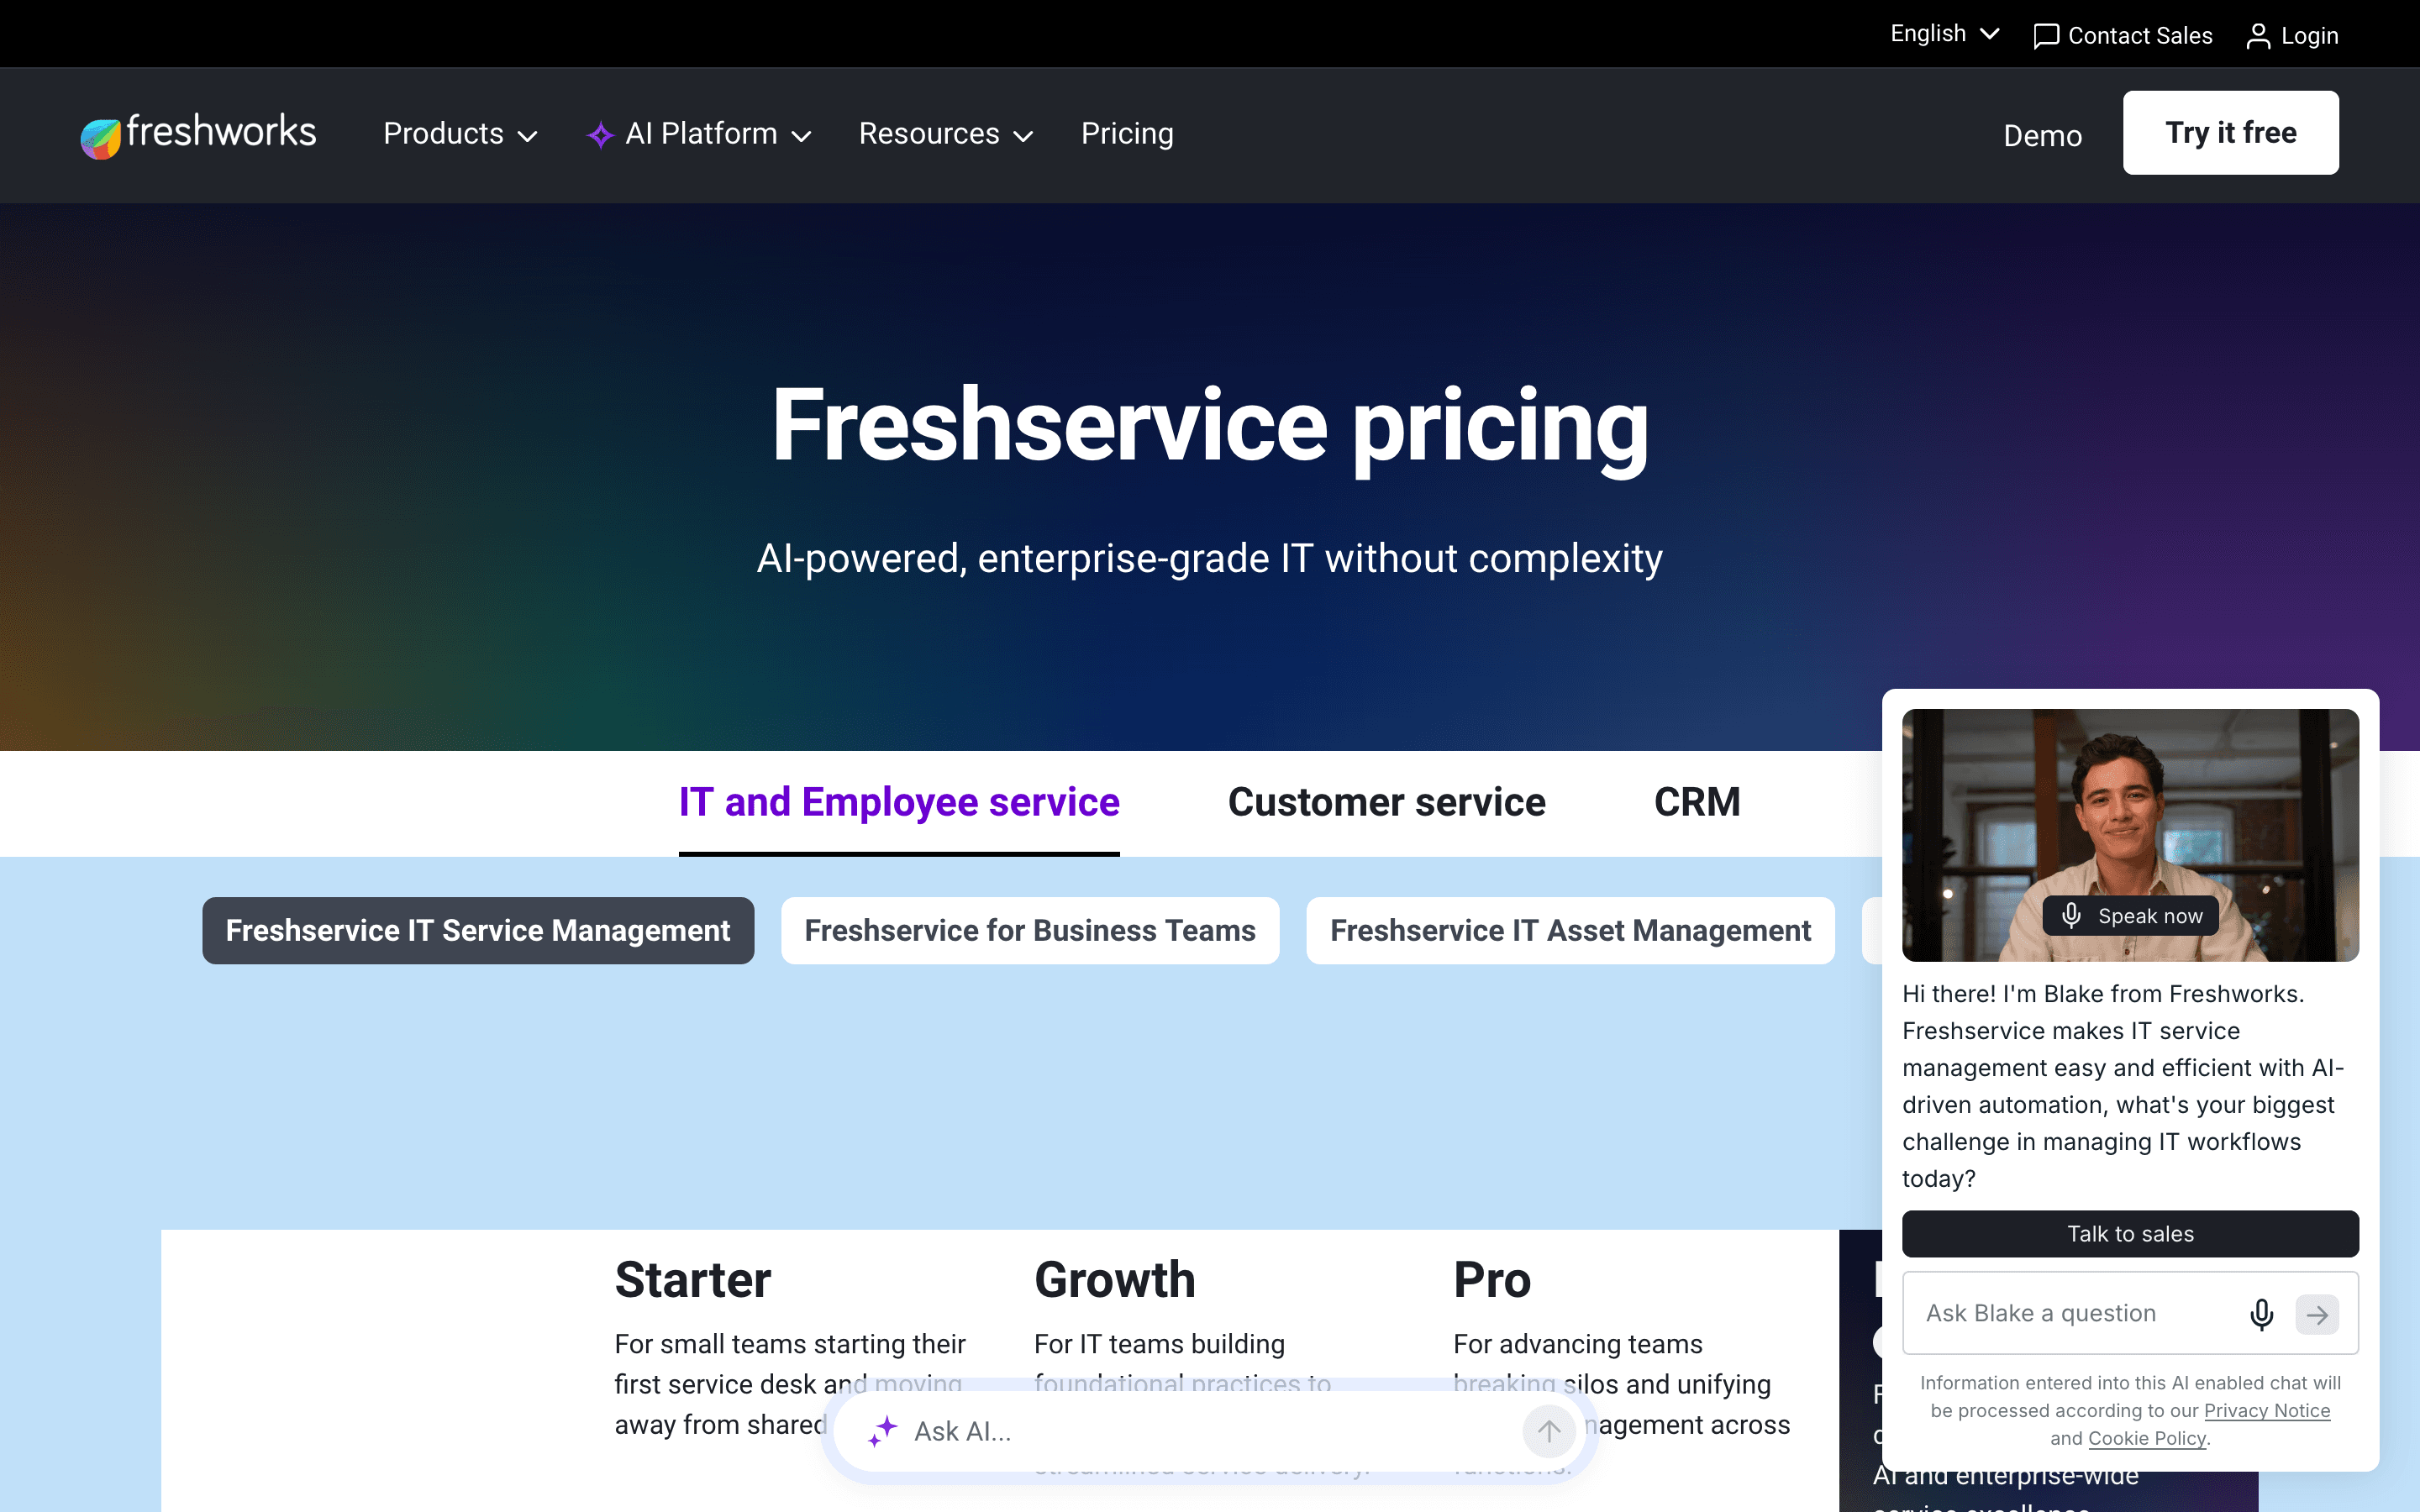This screenshot has width=2420, height=1512.
Task: Expand the Products menu
Action: point(460,134)
